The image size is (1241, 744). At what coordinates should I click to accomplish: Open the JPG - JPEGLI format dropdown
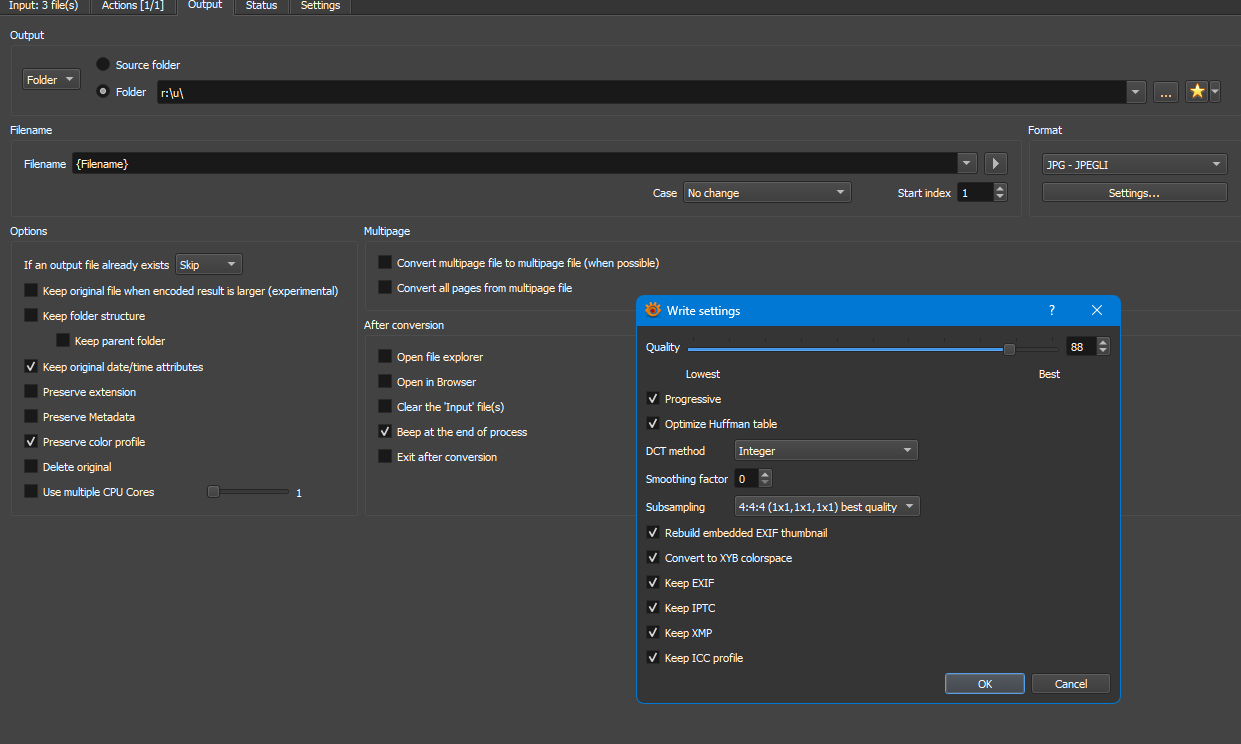point(1134,164)
